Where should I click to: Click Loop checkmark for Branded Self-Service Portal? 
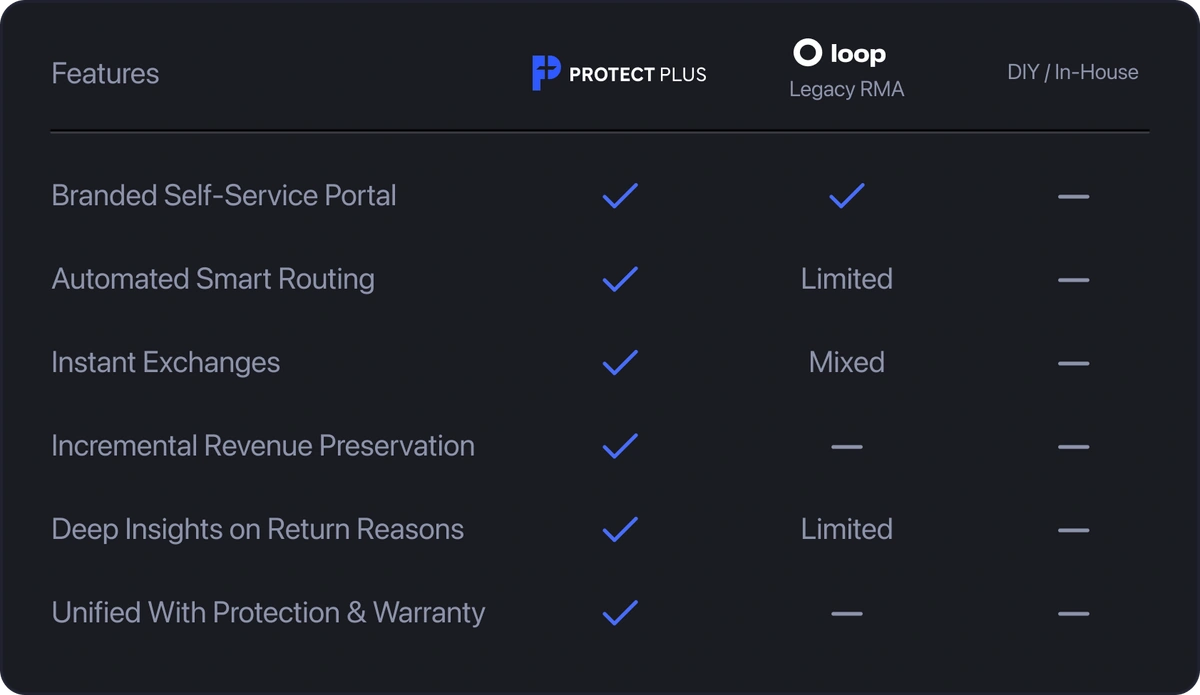[847, 196]
